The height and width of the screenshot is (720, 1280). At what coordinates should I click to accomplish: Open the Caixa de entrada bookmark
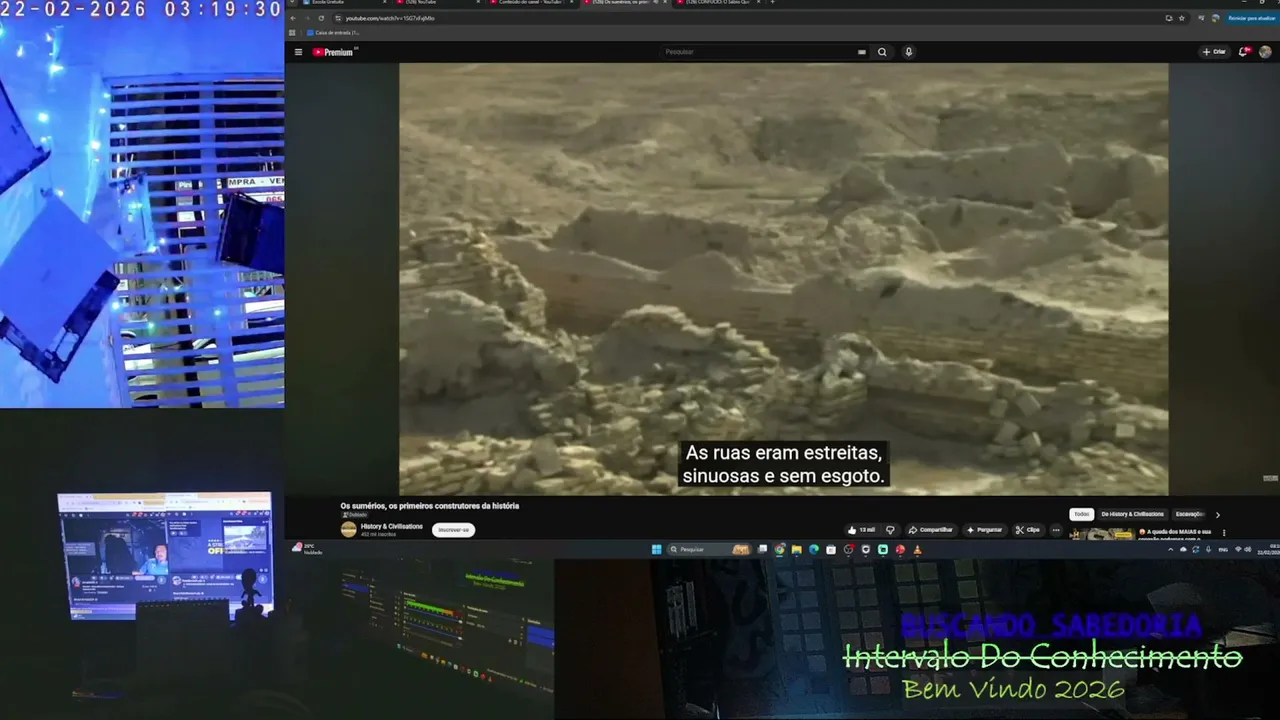coord(334,33)
